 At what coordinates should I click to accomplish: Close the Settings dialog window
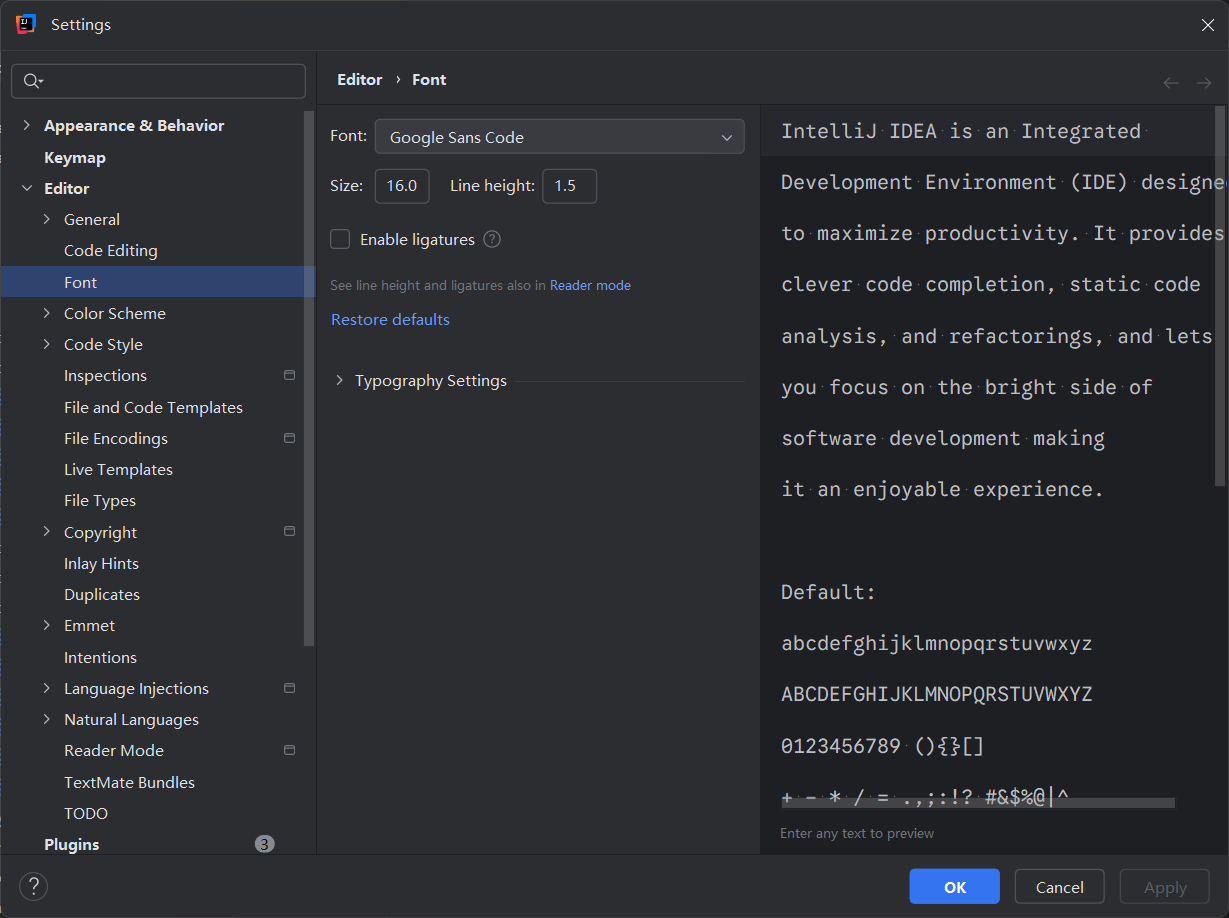coord(1207,25)
